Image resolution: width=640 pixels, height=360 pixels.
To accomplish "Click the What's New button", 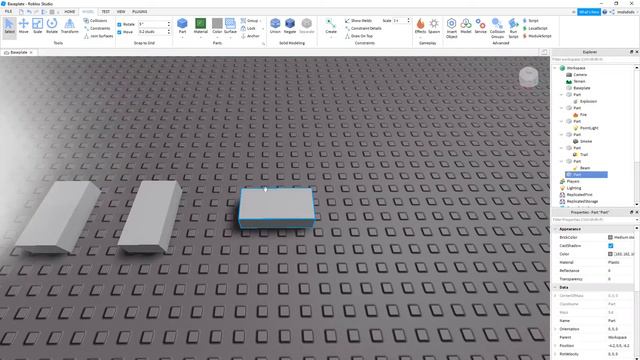I will (x=589, y=12).
